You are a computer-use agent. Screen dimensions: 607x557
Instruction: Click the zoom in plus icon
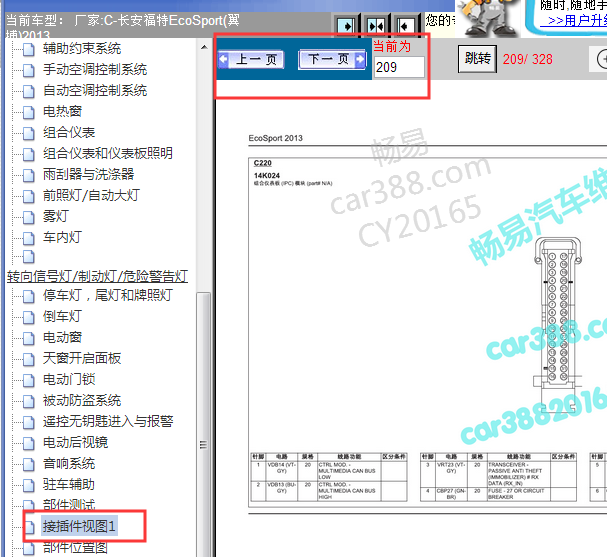point(600,59)
